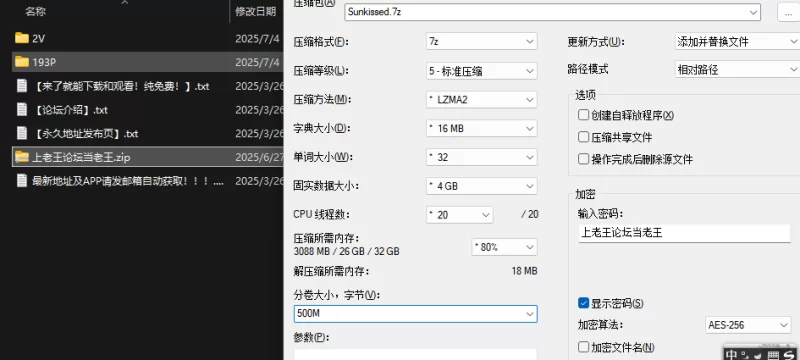The height and width of the screenshot is (360, 800).
Task: Click the archive name field Sunkissed.7z
Action: (x=553, y=12)
